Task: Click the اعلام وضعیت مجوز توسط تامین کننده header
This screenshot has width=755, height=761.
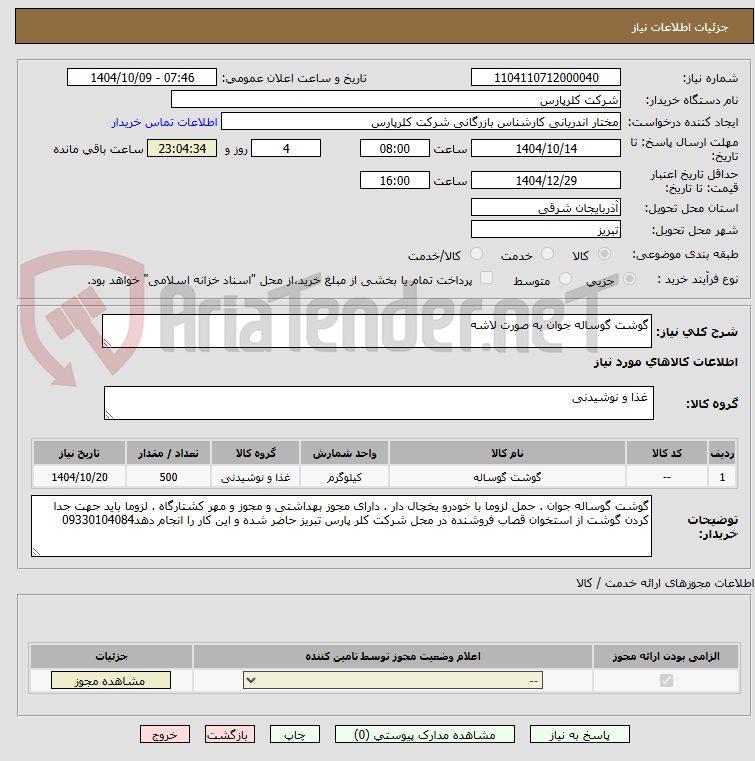Action: coord(393,656)
